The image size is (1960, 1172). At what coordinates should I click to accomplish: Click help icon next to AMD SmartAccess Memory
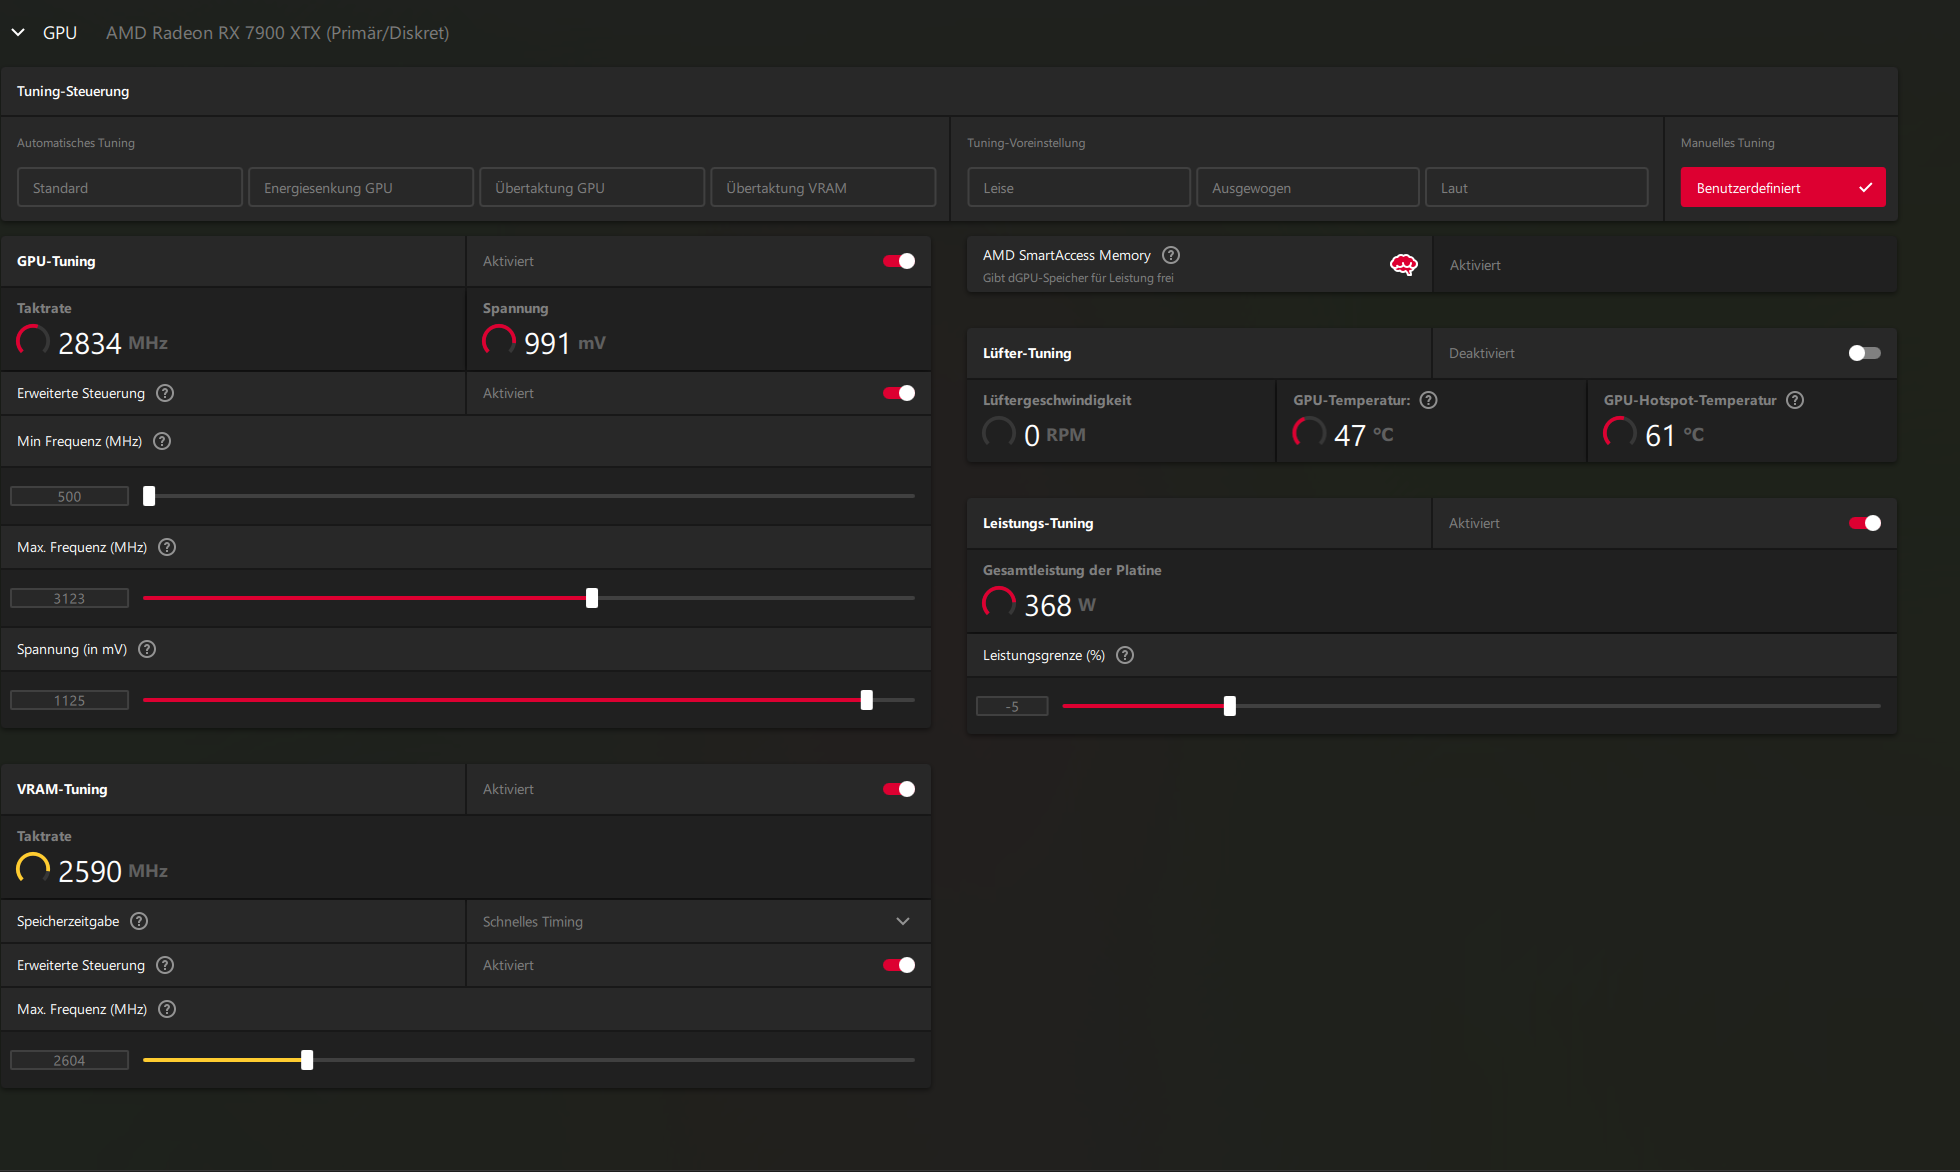click(x=1171, y=255)
